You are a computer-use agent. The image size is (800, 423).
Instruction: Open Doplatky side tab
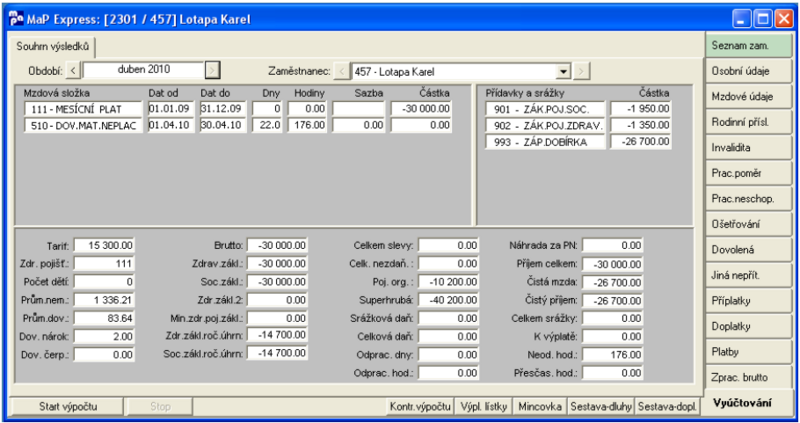748,326
